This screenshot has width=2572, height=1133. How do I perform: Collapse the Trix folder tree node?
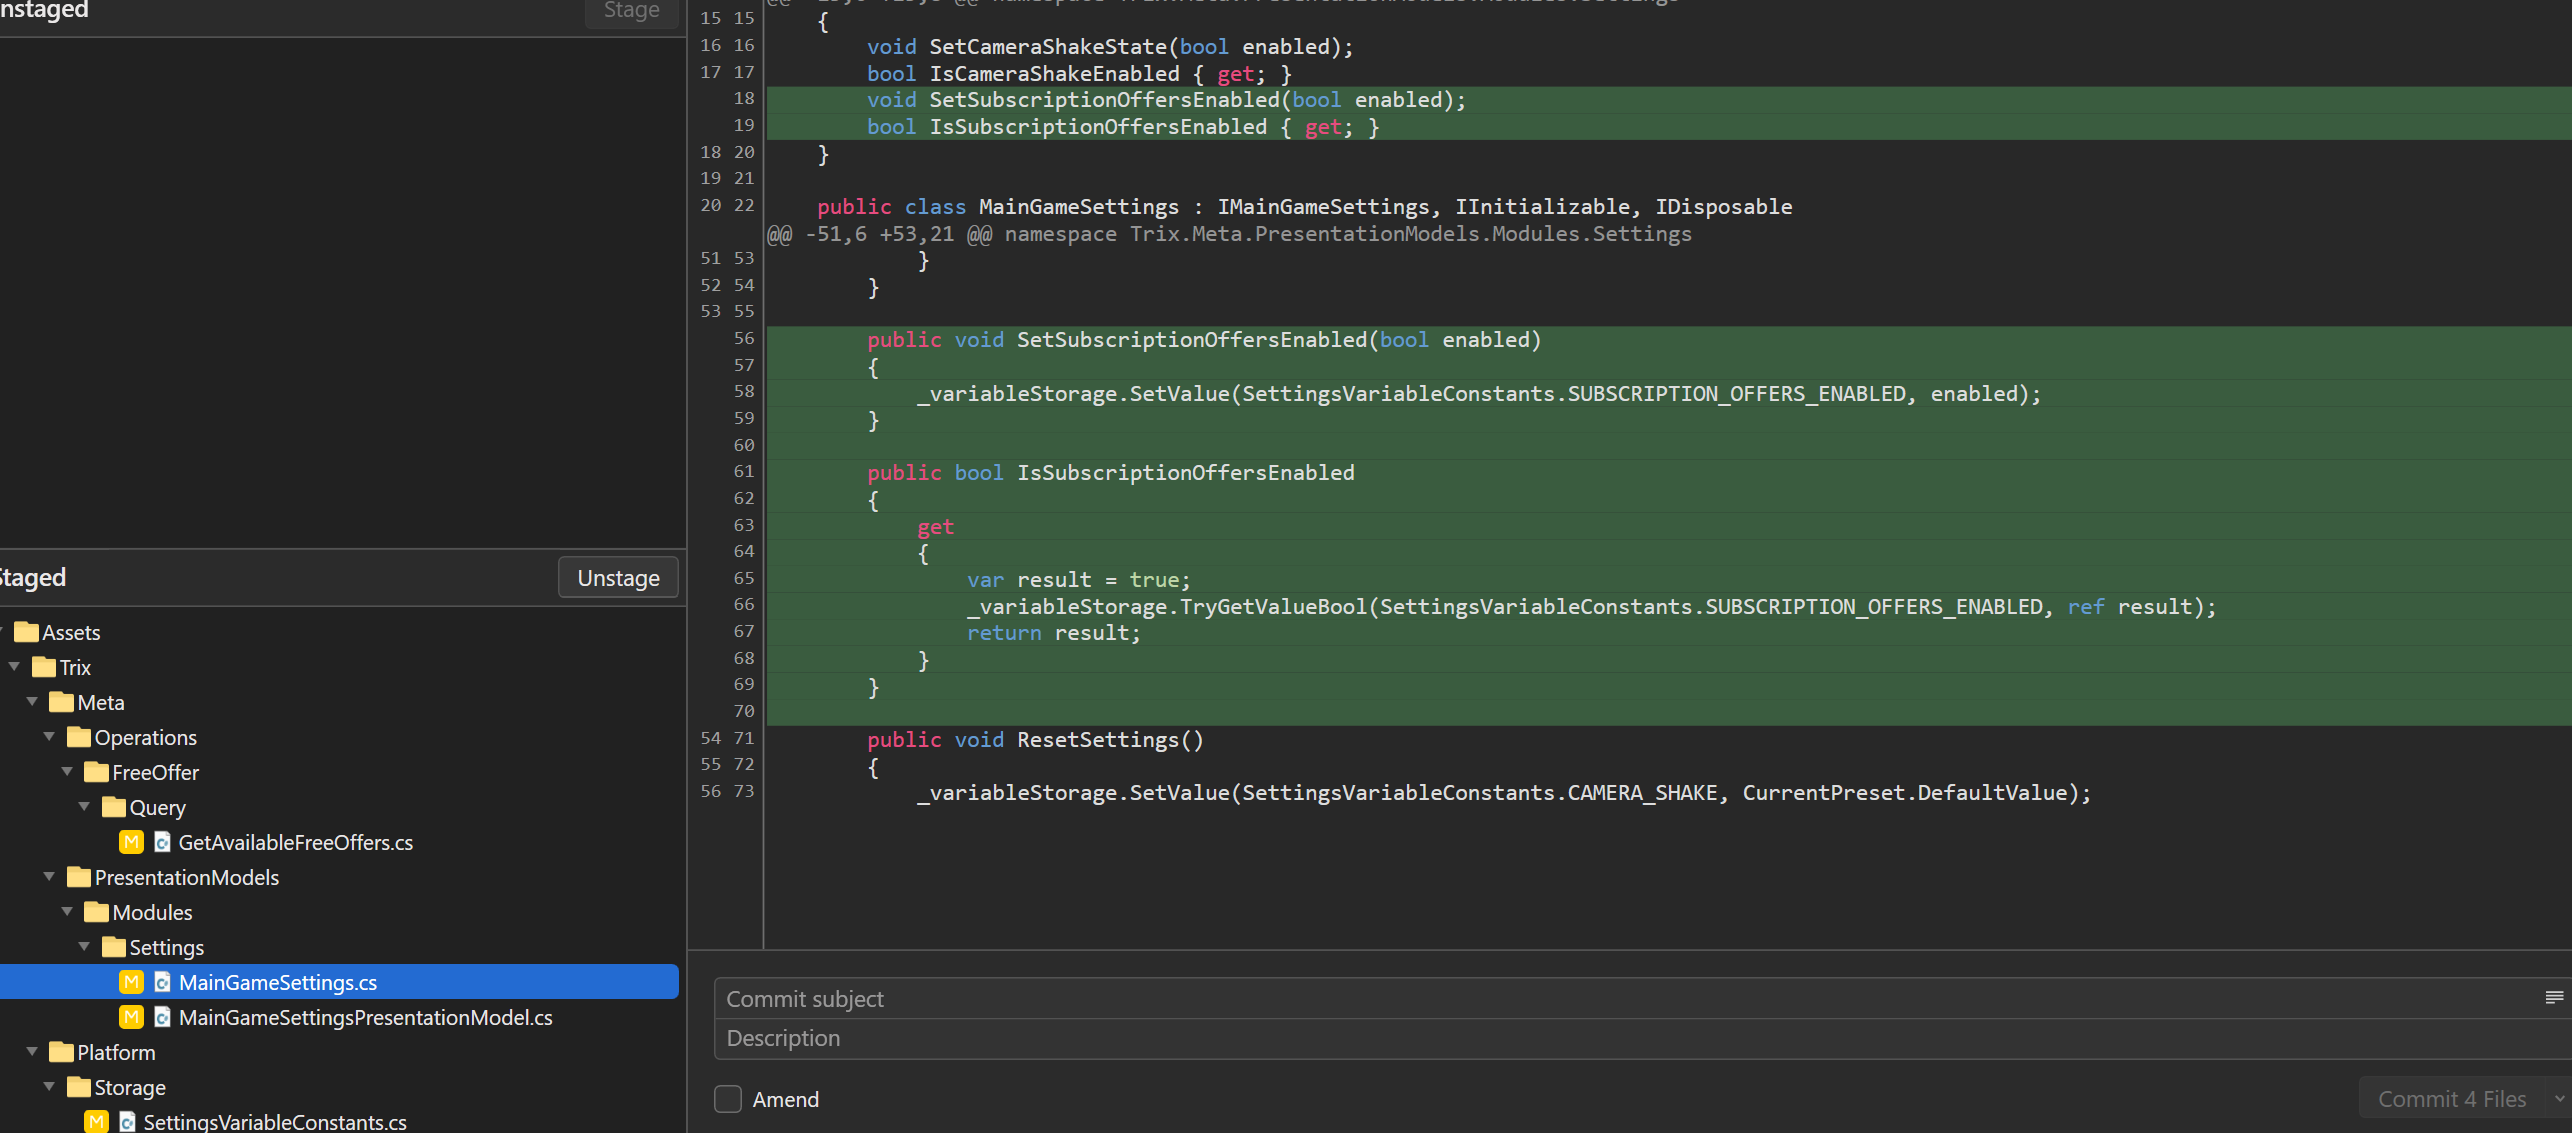click(15, 667)
